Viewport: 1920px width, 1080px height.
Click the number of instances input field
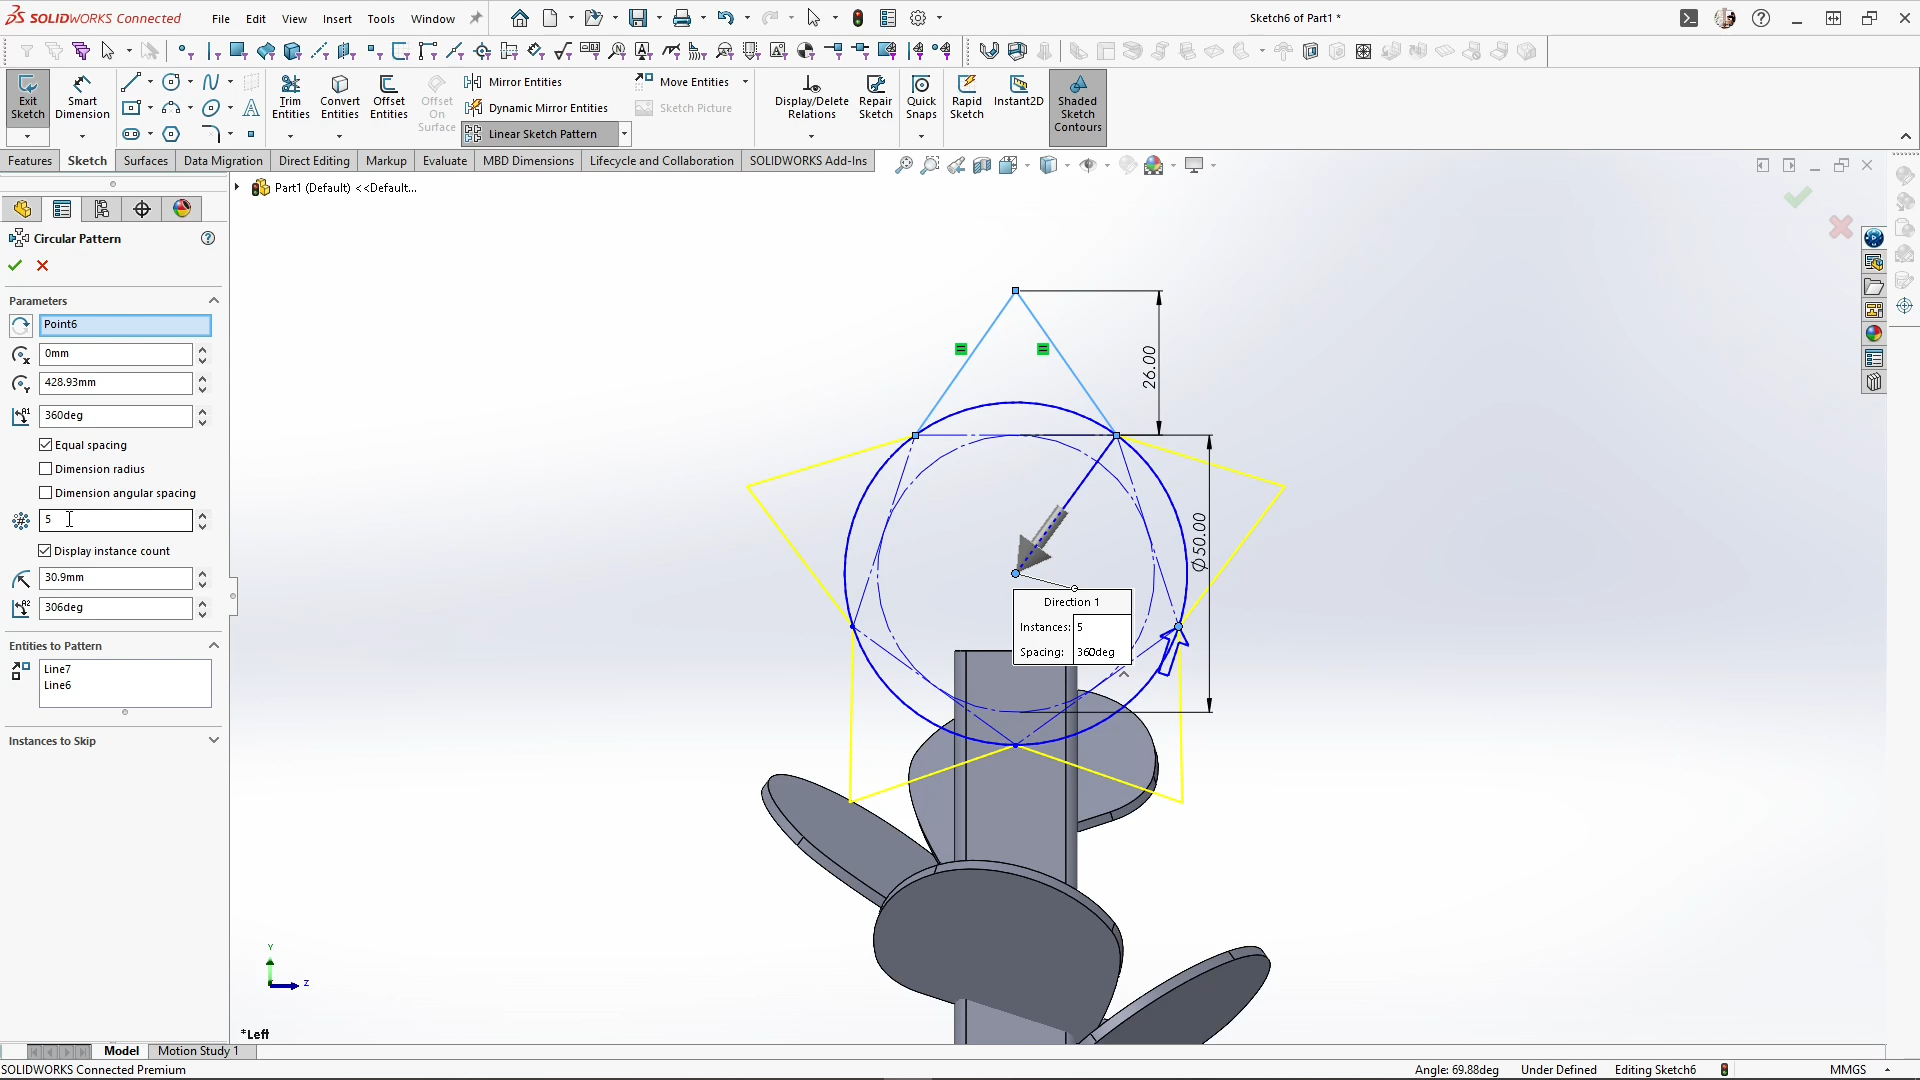click(115, 520)
